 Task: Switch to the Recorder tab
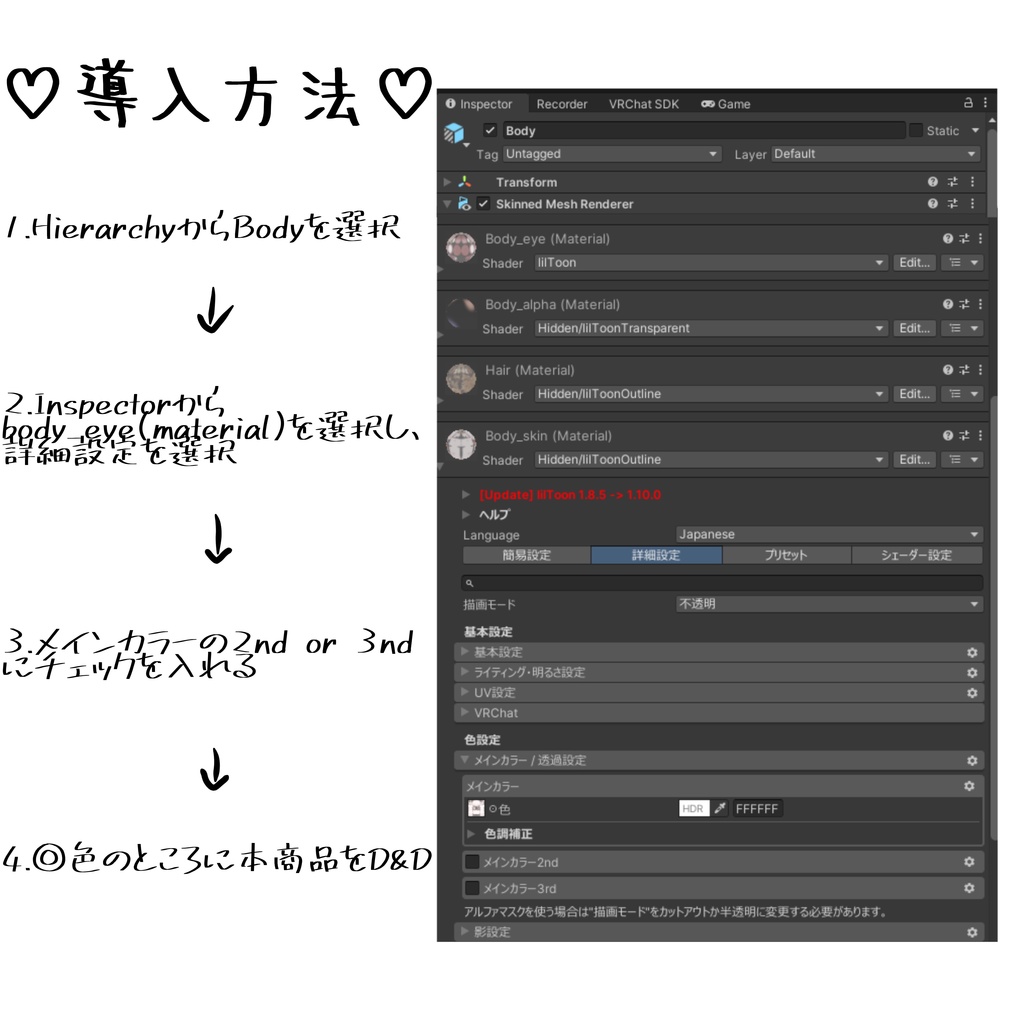562,103
